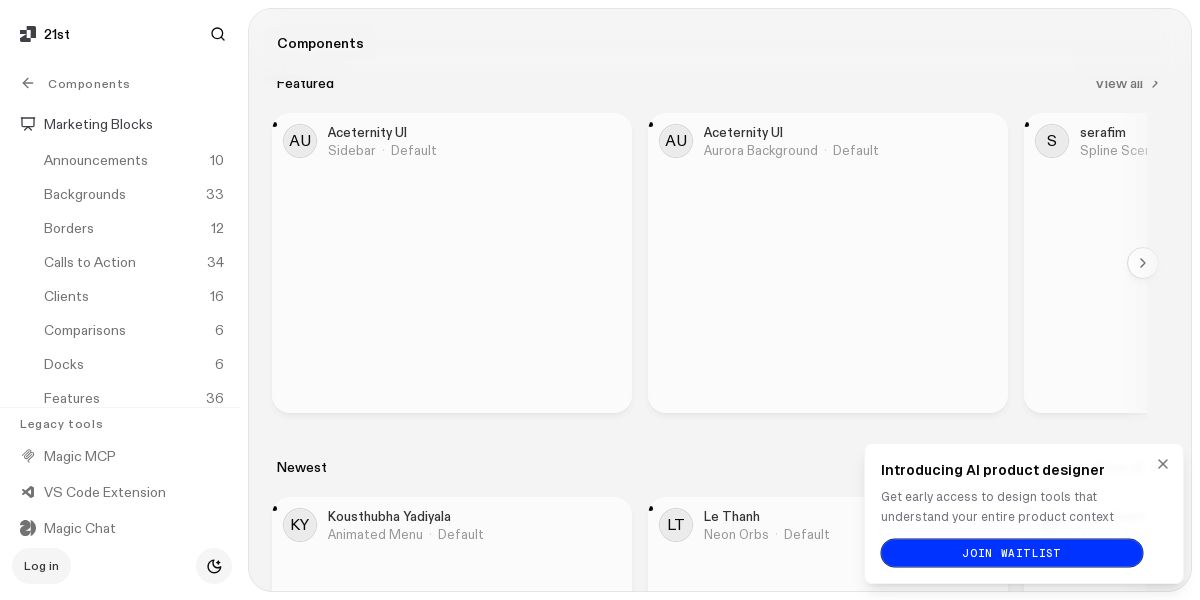Click Kousthubha Yadiyala's KY avatar

tap(300, 525)
